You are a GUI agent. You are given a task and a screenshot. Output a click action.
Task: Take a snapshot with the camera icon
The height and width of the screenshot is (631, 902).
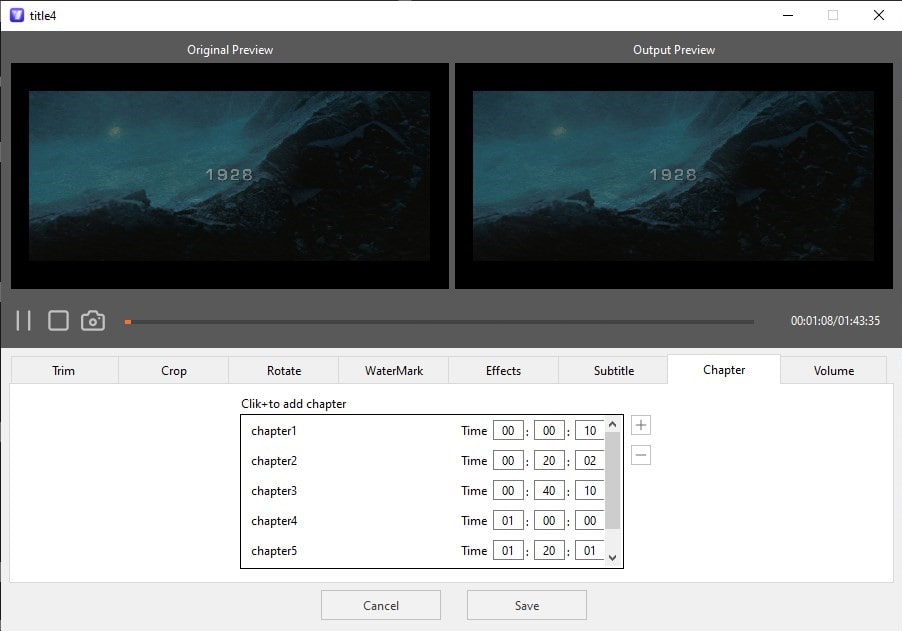(92, 320)
